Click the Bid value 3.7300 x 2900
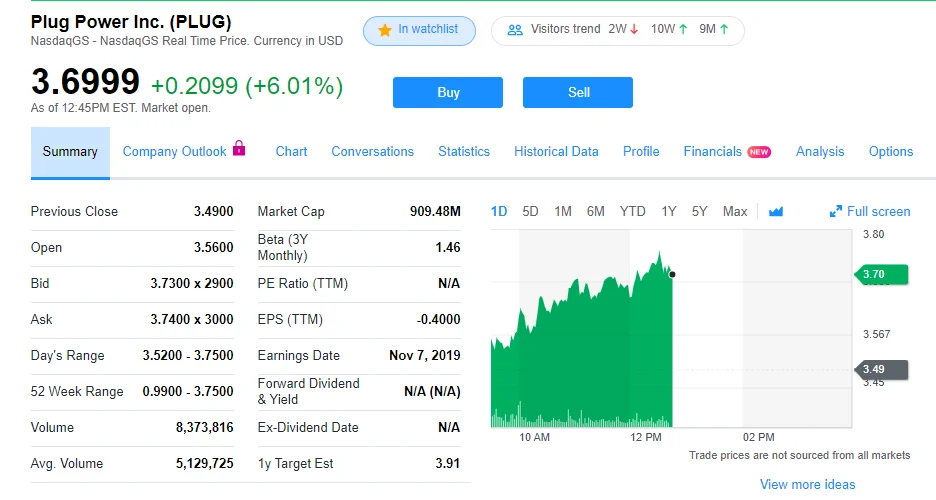This screenshot has height=500, width=936. point(192,283)
